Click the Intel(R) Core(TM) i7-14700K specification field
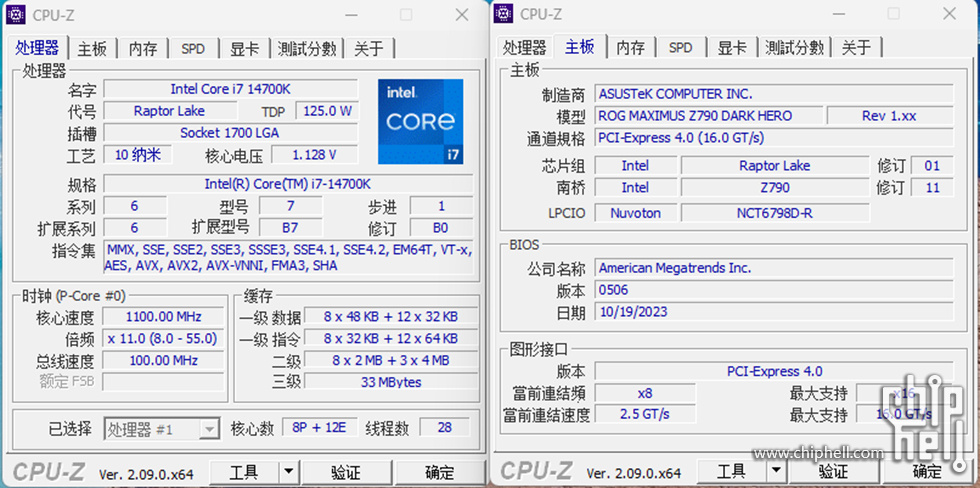The image size is (980, 488). 288,184
